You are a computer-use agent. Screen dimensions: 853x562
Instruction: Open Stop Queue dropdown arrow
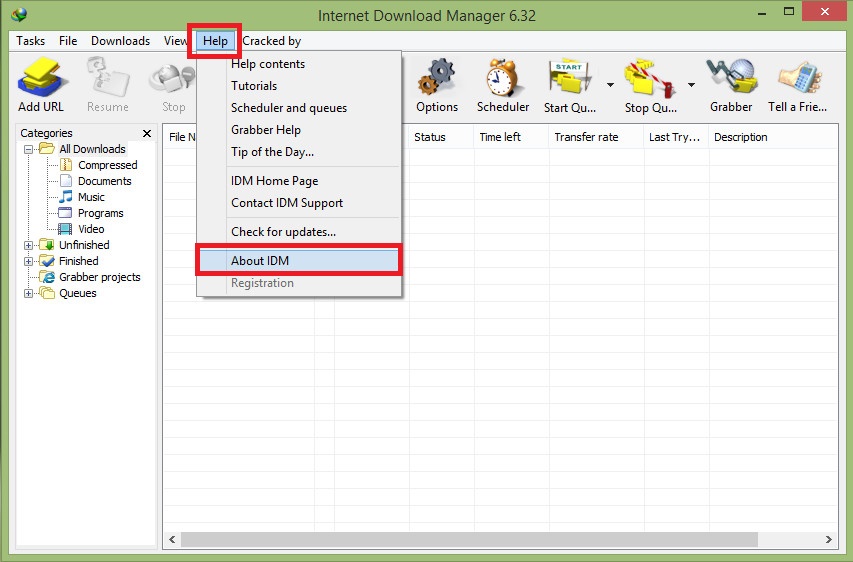point(691,85)
